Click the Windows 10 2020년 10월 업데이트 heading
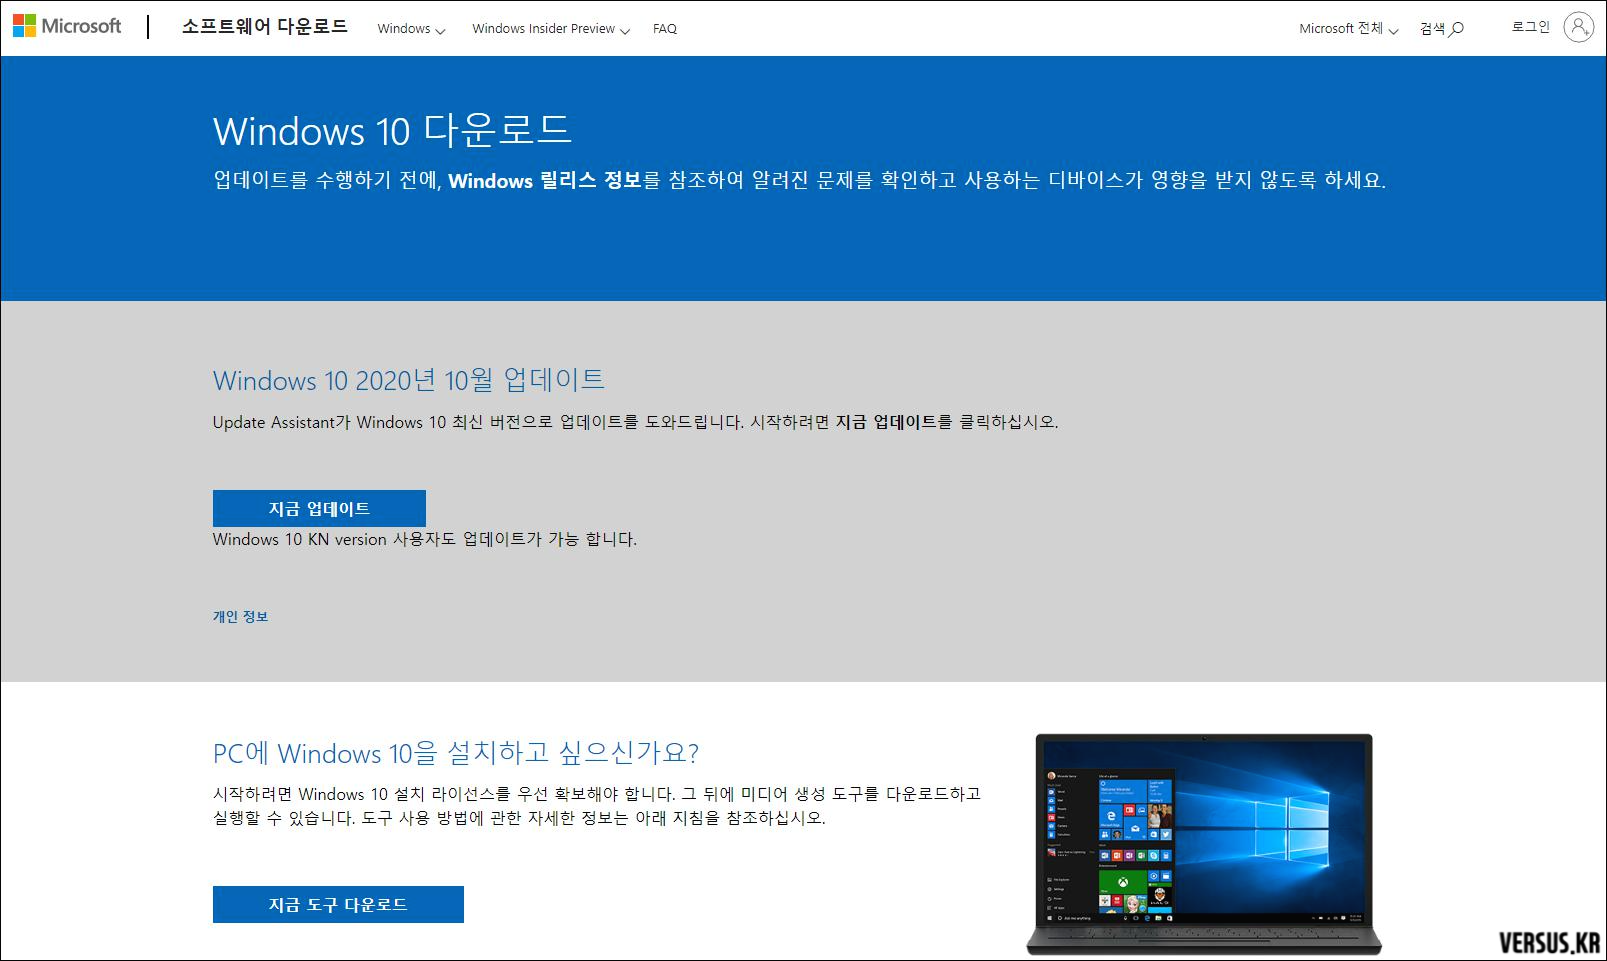1607x961 pixels. (x=409, y=380)
